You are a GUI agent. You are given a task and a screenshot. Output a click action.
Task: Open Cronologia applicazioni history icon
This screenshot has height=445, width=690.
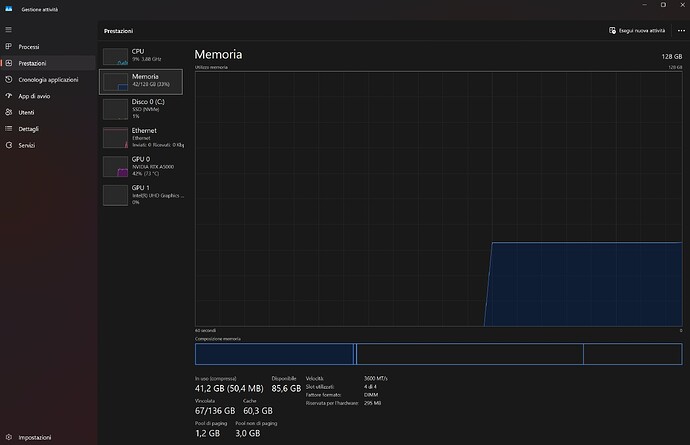8,80
